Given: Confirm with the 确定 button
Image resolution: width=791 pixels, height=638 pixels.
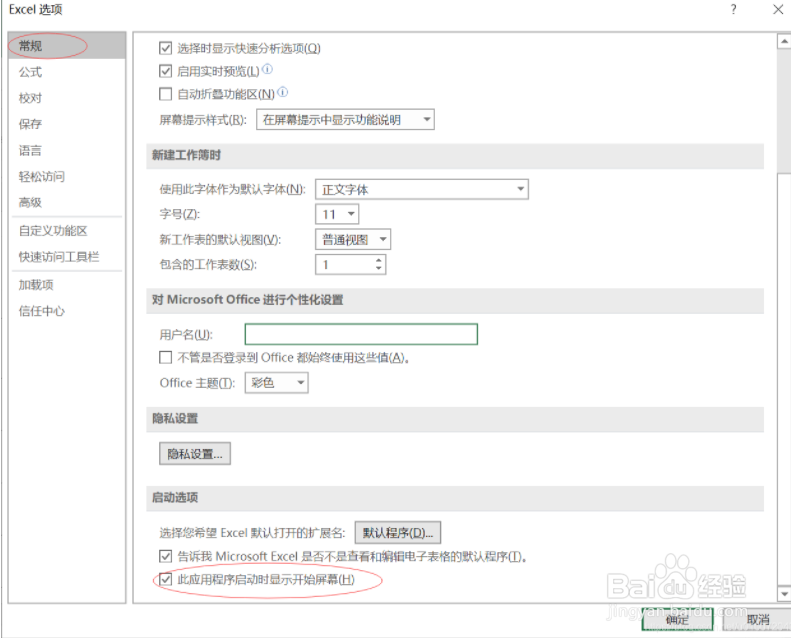Looking at the screenshot, I should click(677, 619).
